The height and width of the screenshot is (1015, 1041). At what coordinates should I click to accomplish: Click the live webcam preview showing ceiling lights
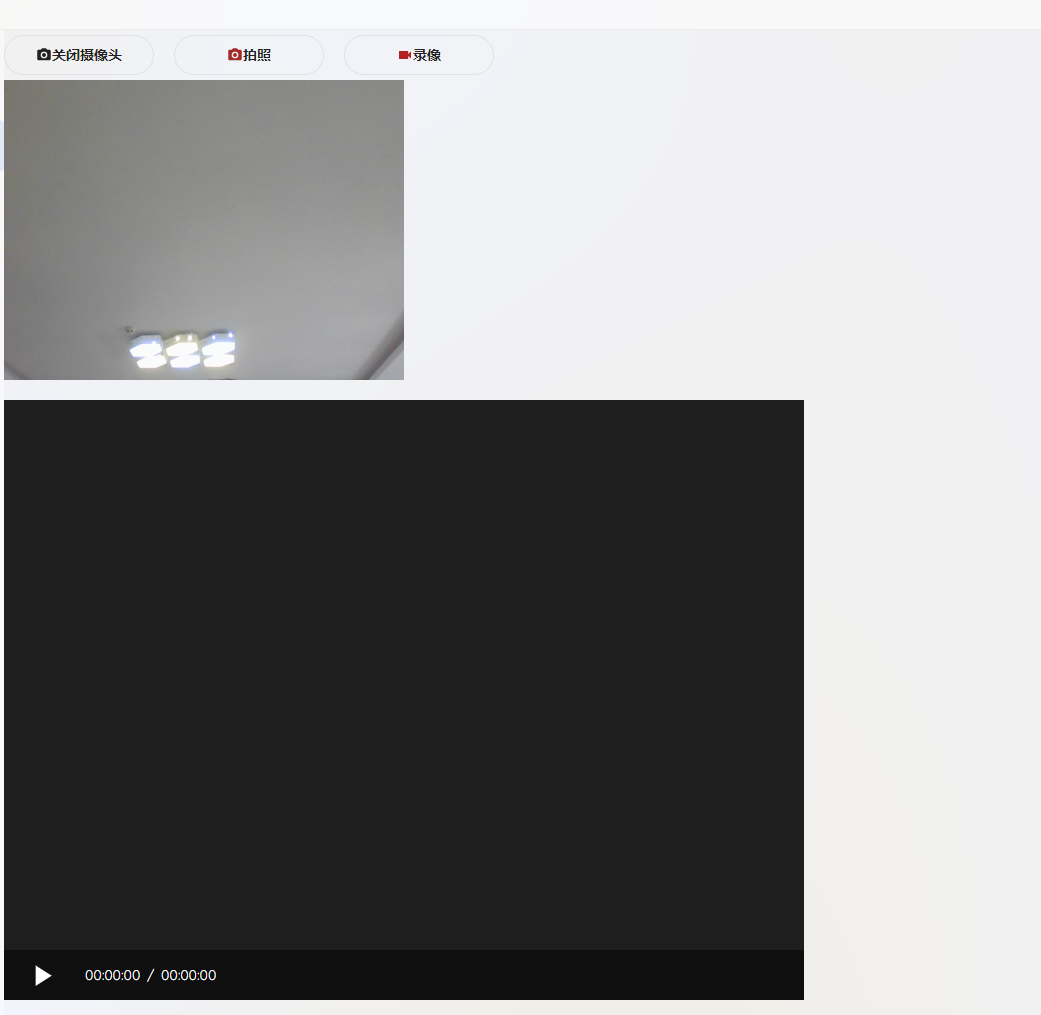204,230
